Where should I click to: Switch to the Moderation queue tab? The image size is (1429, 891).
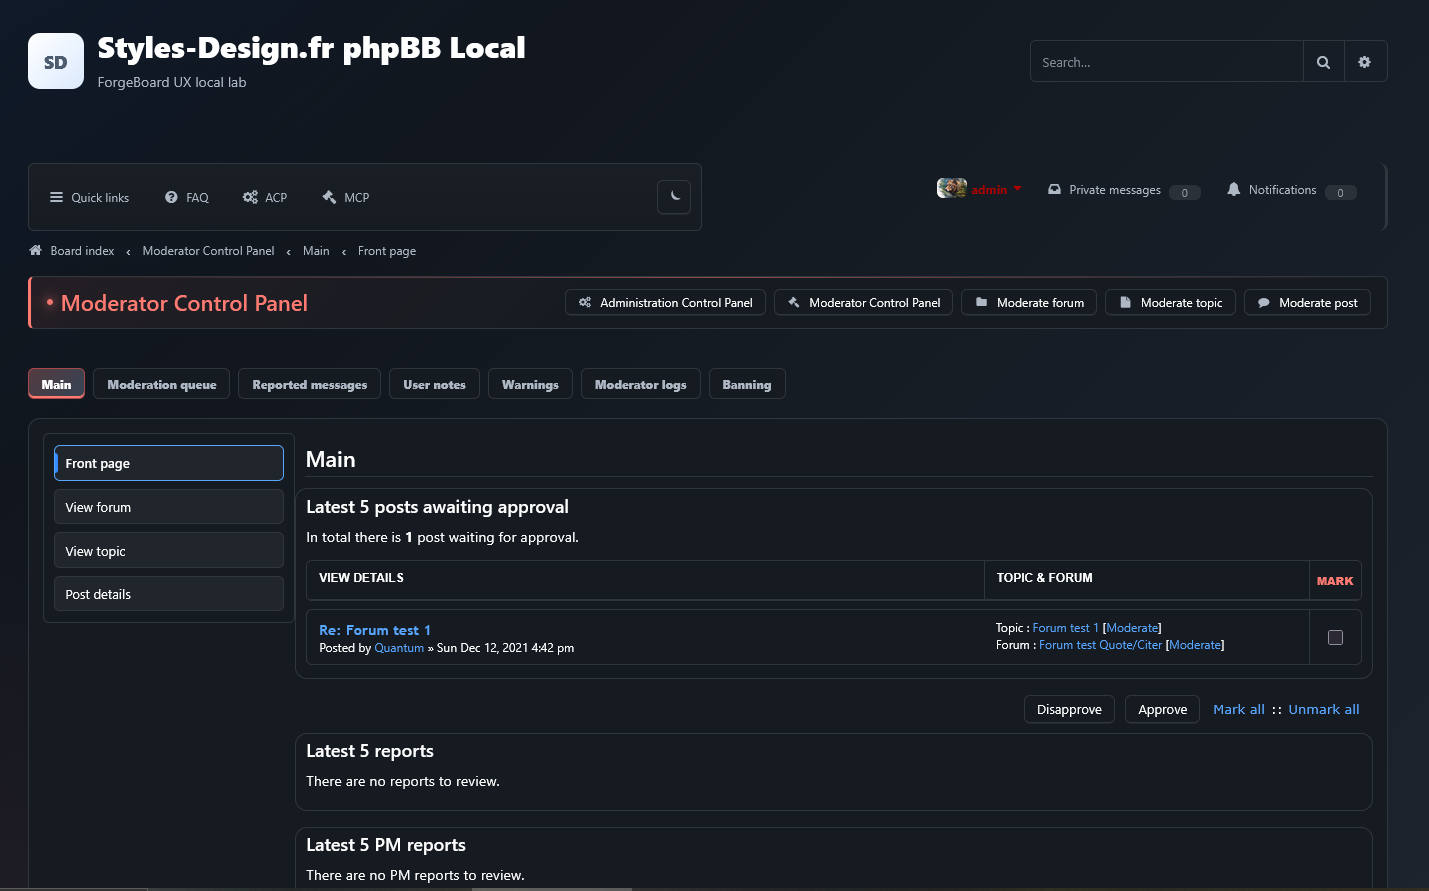[x=162, y=384]
